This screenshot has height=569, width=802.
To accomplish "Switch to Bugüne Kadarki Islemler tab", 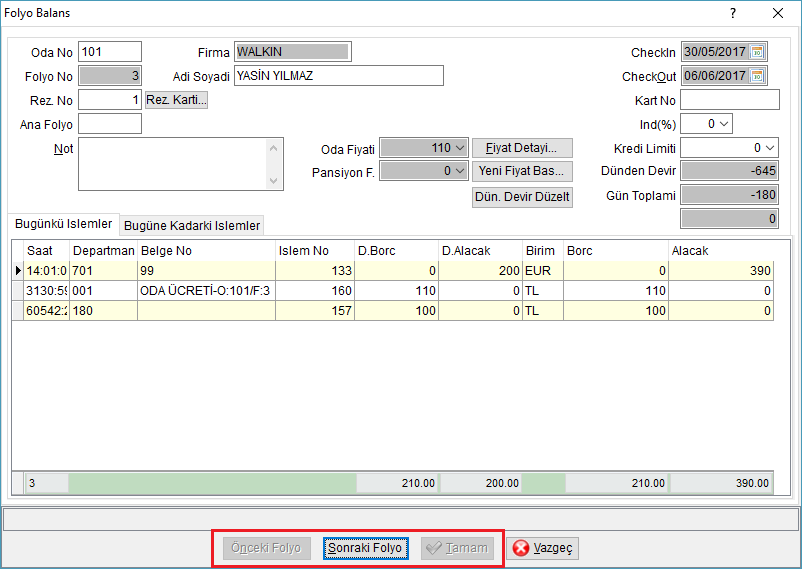I will 192,226.
